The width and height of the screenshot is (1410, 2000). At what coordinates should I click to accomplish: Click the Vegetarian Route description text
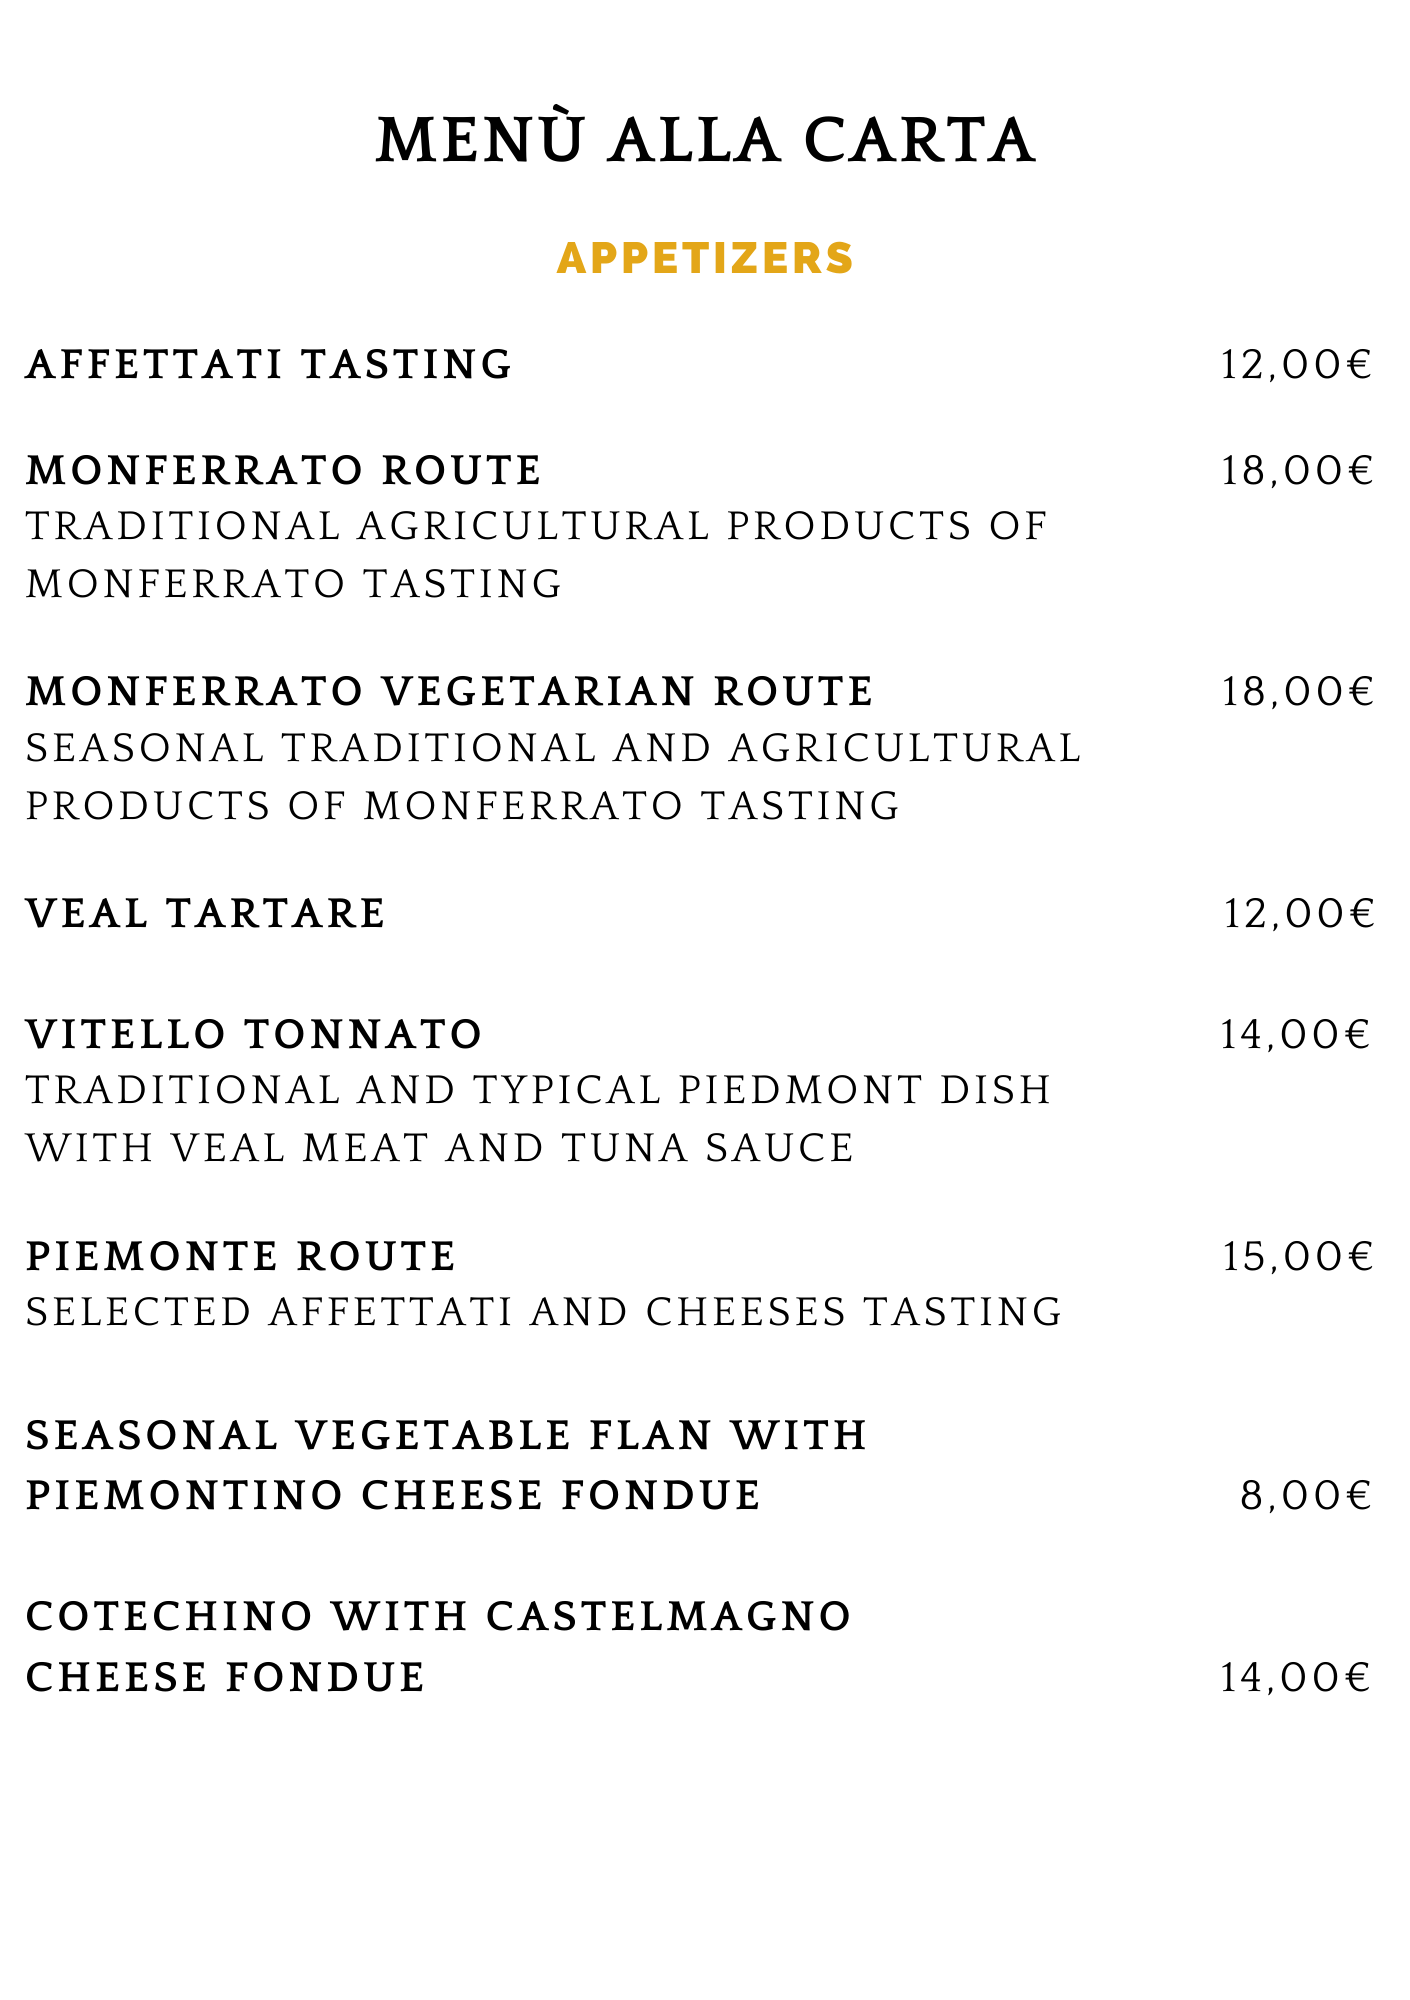[x=553, y=777]
